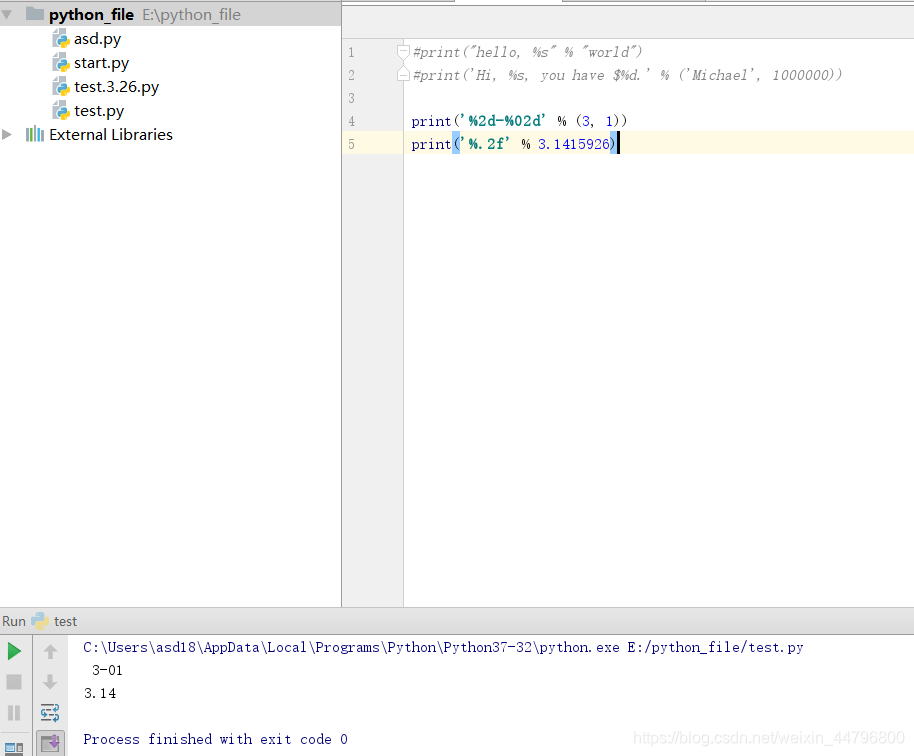Click the Run tool window label
This screenshot has height=756, width=914.
tap(14, 621)
